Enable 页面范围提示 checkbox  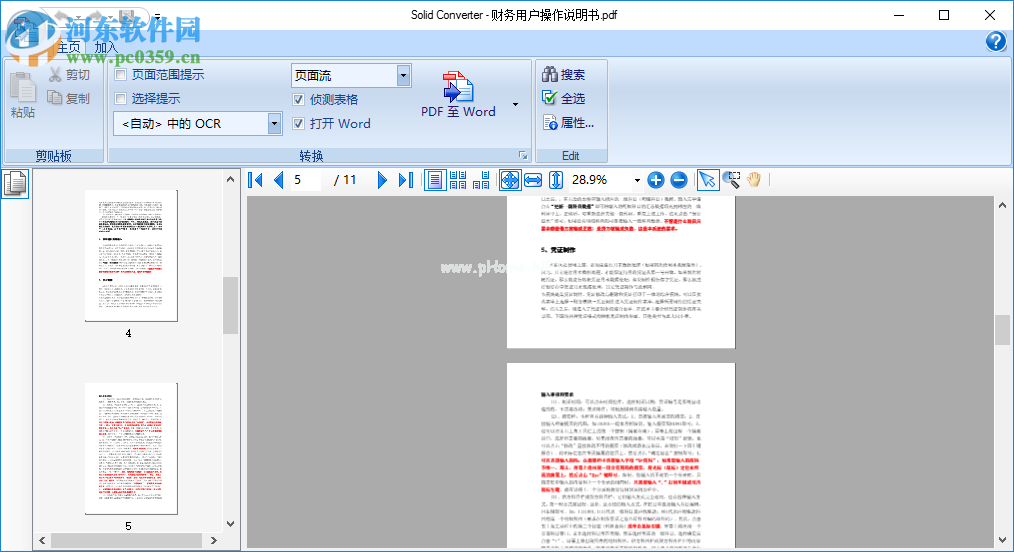coord(120,75)
